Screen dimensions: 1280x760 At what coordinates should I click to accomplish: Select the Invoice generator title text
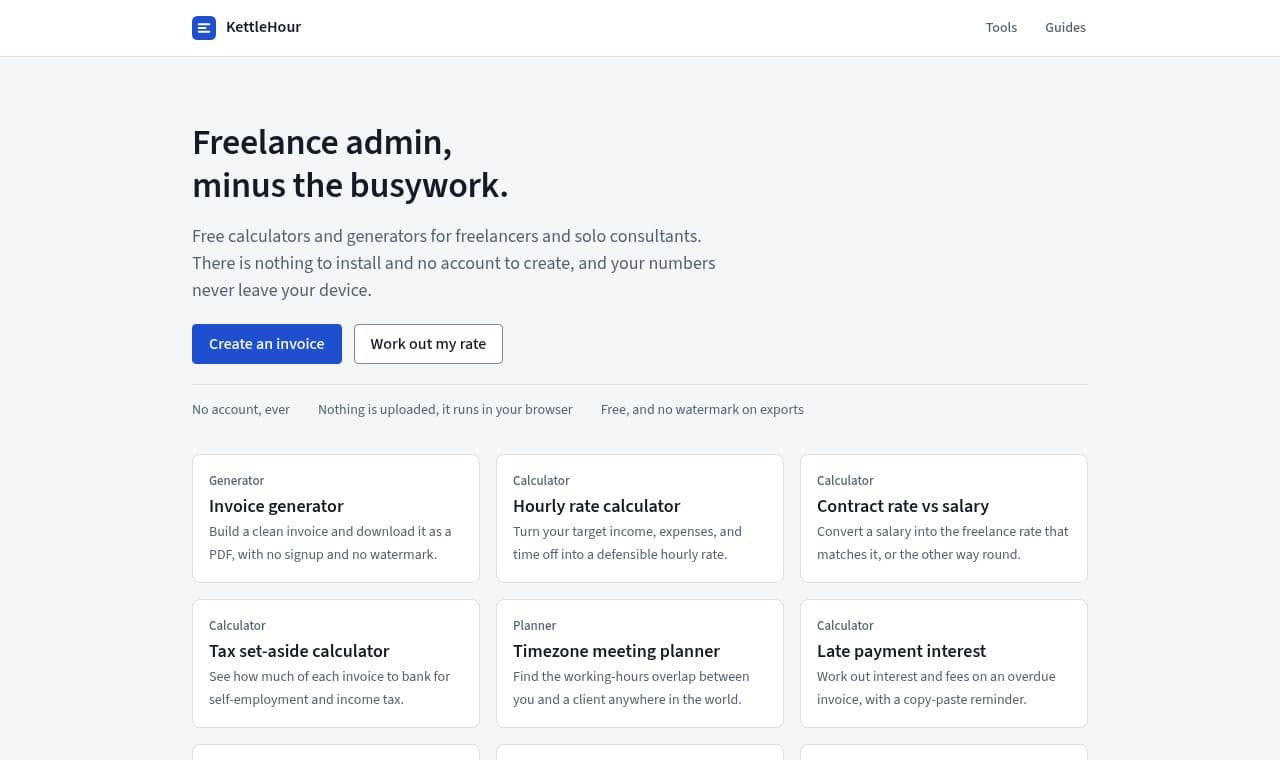[276, 506]
